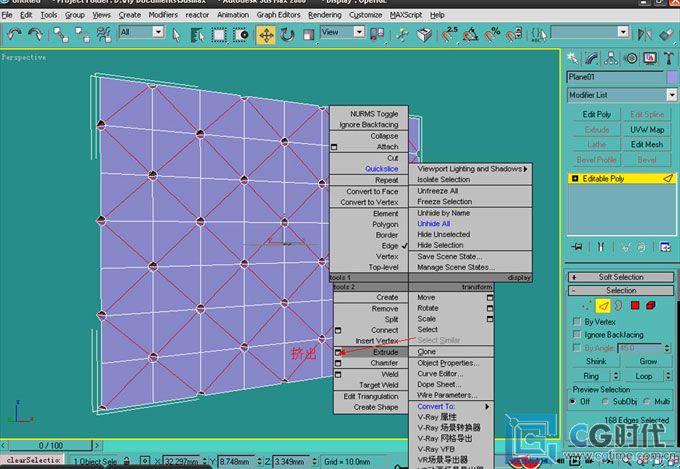
Task: Open the Rendering menu in menu bar
Action: 324,15
